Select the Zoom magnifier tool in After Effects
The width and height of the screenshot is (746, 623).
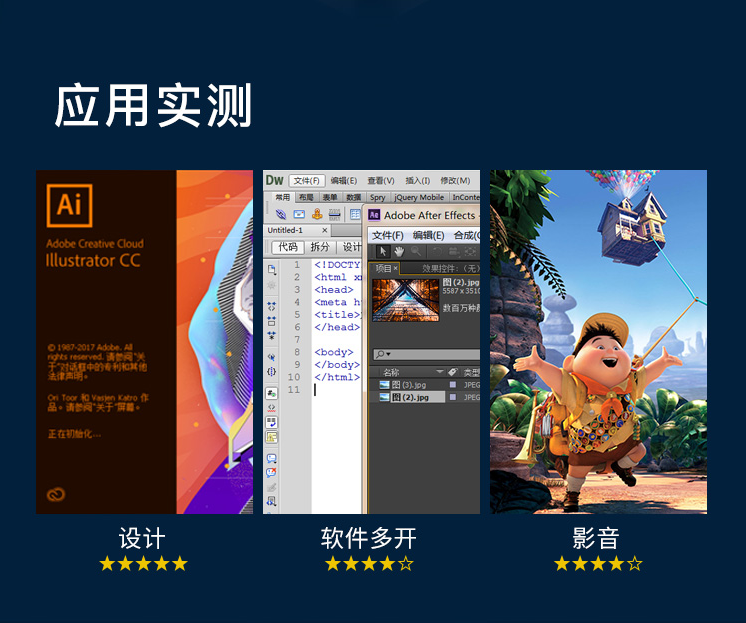click(416, 251)
